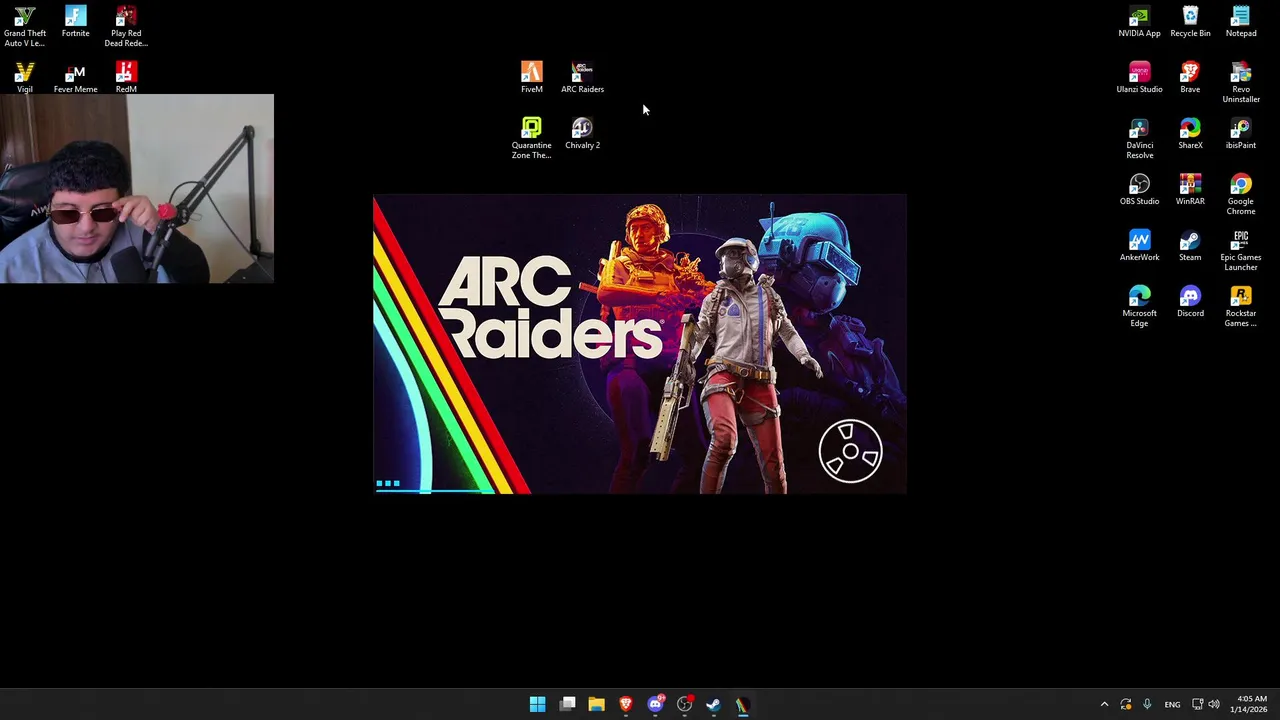
Task: Open ibisPaint desktop shortcut
Action: click(1241, 134)
